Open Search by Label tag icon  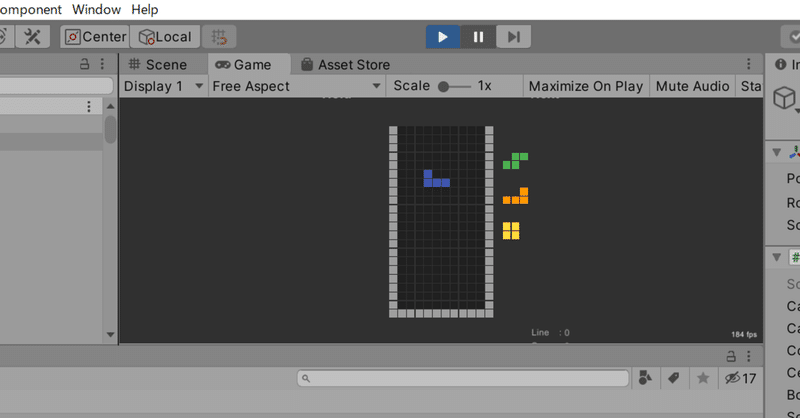click(x=673, y=378)
